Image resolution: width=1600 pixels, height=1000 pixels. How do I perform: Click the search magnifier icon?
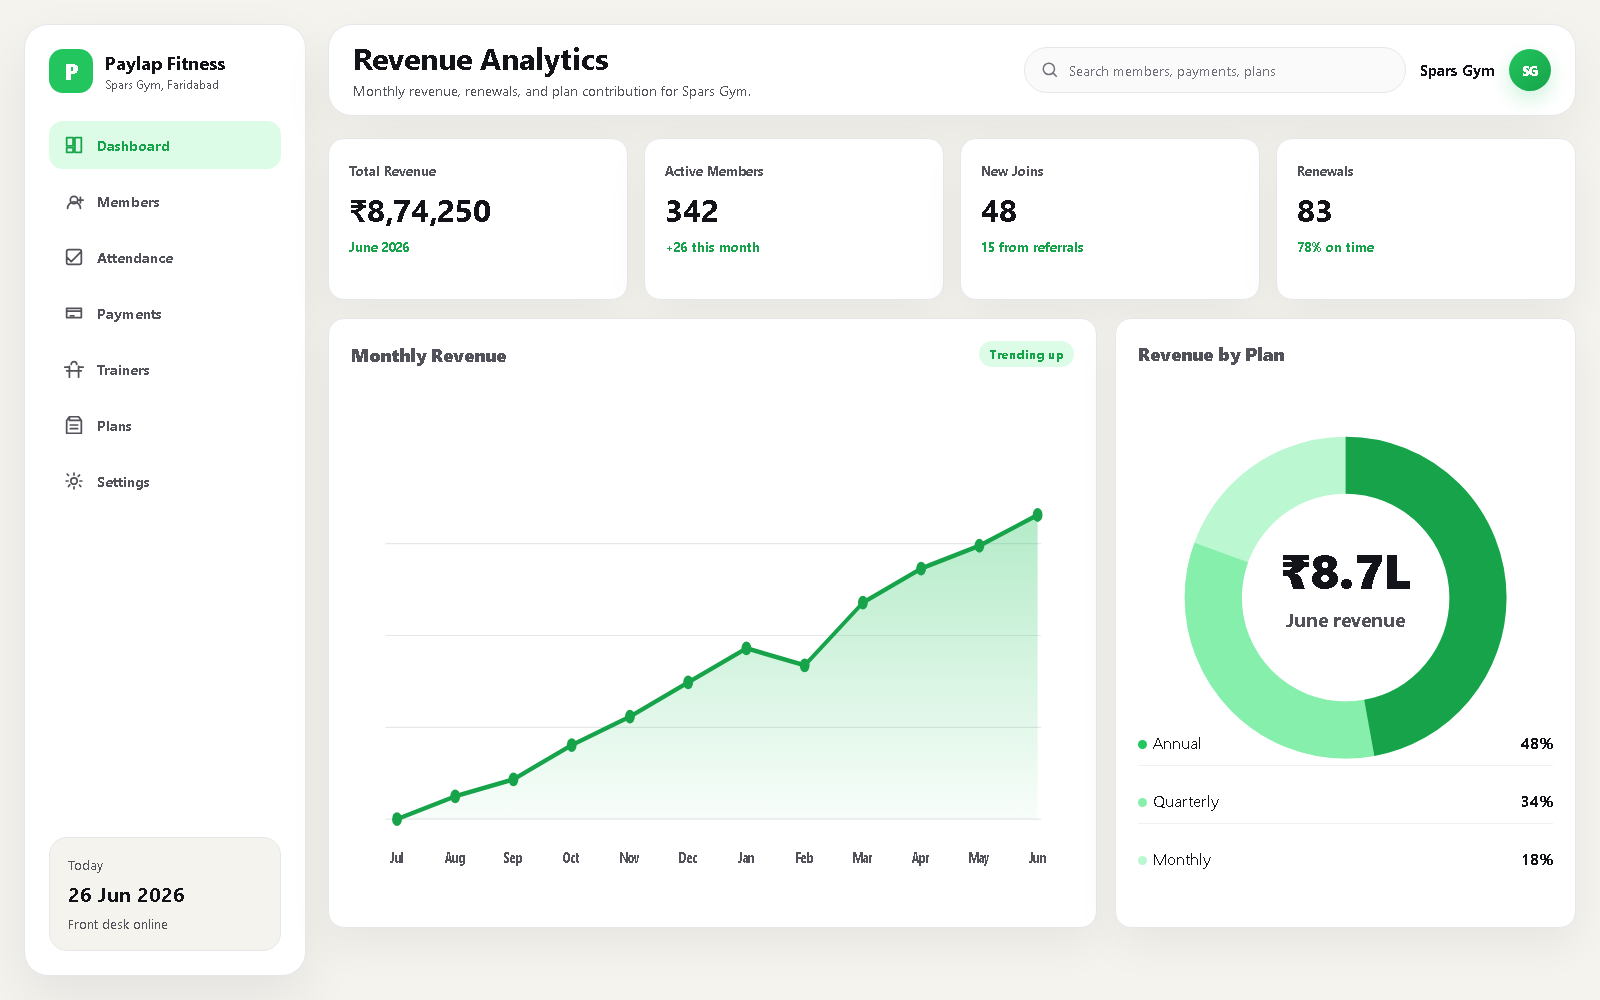coord(1050,70)
